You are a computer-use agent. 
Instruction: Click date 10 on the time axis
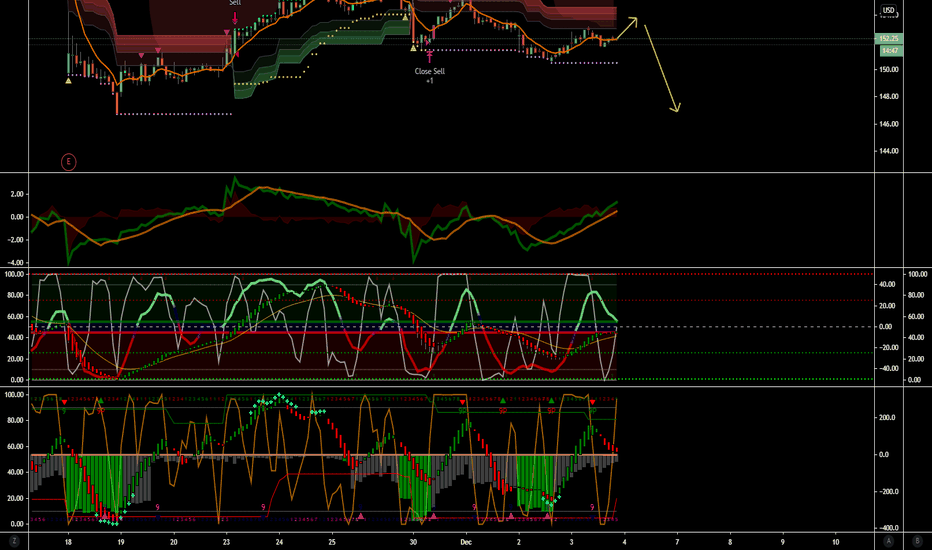[x=835, y=542]
